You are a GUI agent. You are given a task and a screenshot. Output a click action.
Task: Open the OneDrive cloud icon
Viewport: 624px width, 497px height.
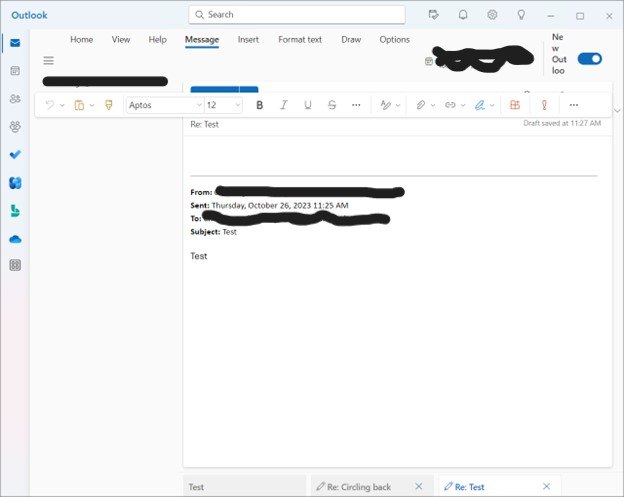coord(15,239)
